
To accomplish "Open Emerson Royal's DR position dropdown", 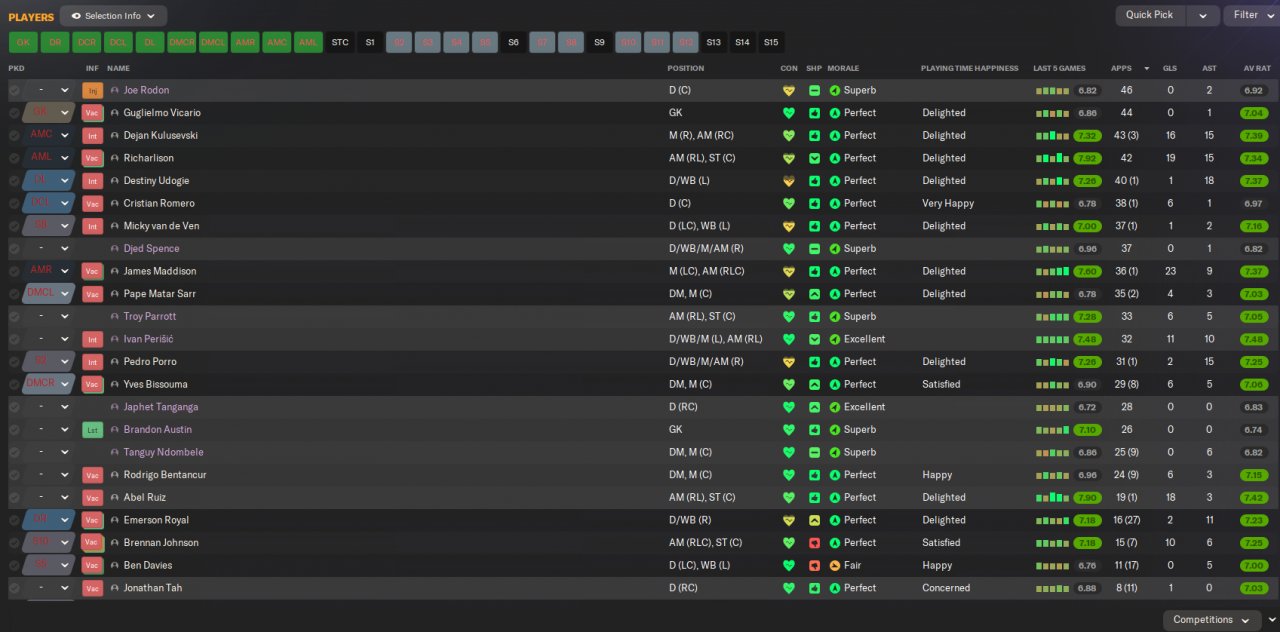I will 50,520.
